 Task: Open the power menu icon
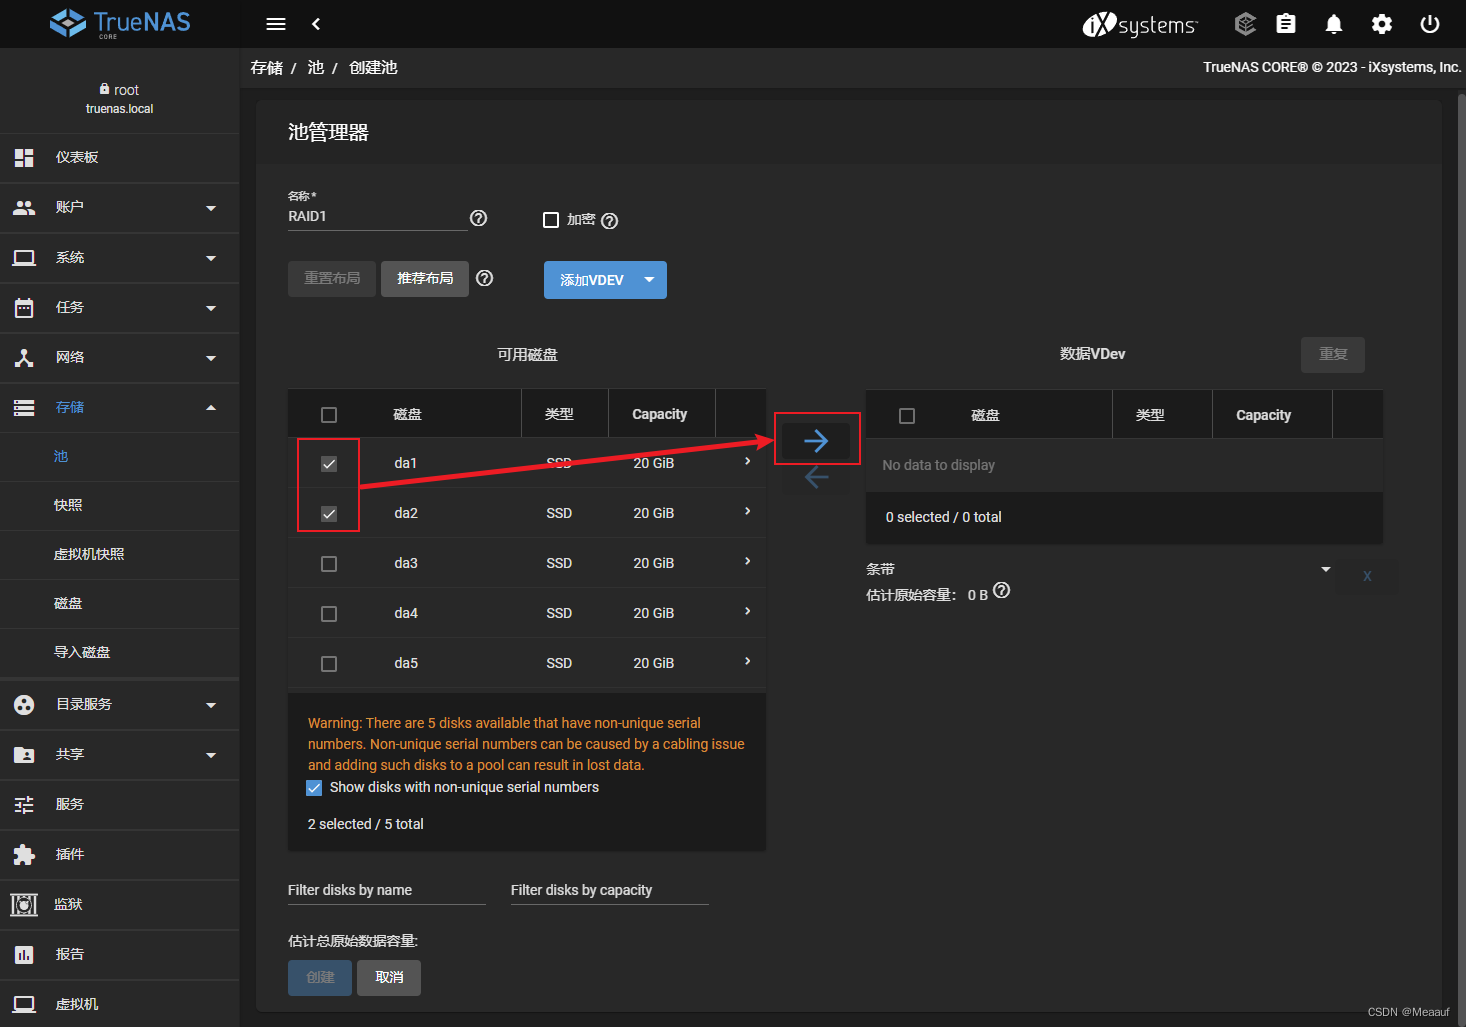(1430, 24)
